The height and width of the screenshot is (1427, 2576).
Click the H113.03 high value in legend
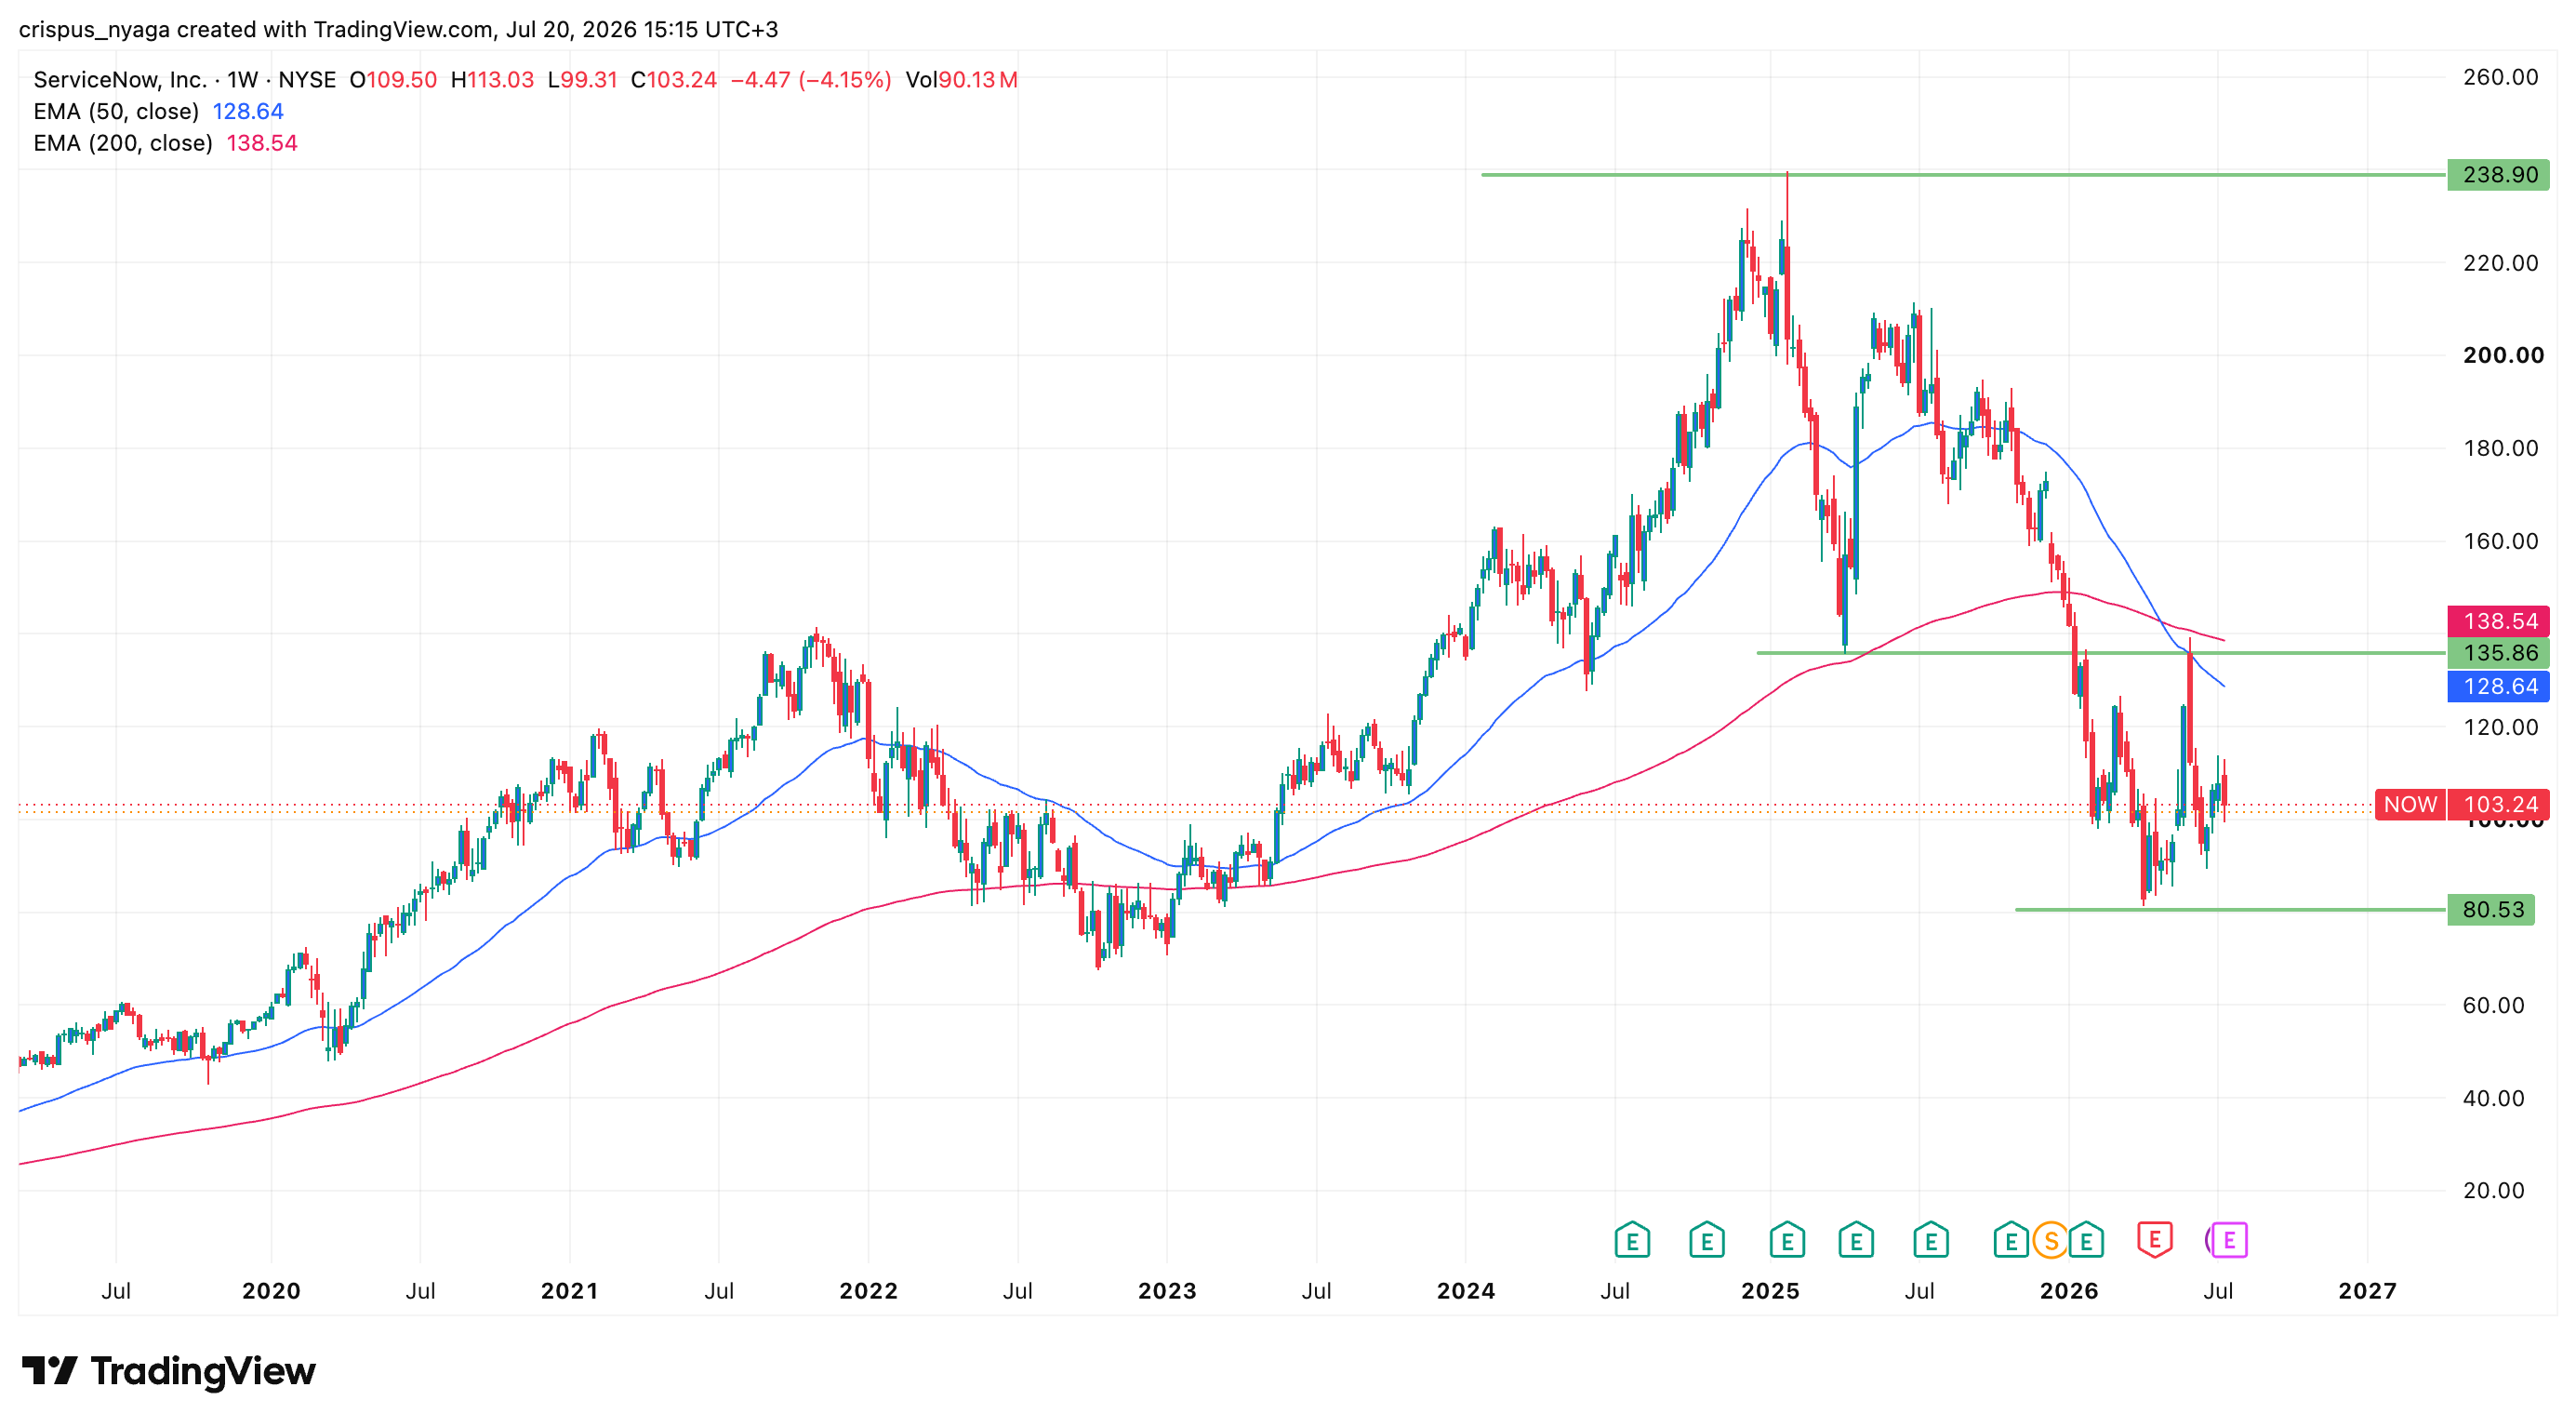pyautogui.click(x=492, y=79)
